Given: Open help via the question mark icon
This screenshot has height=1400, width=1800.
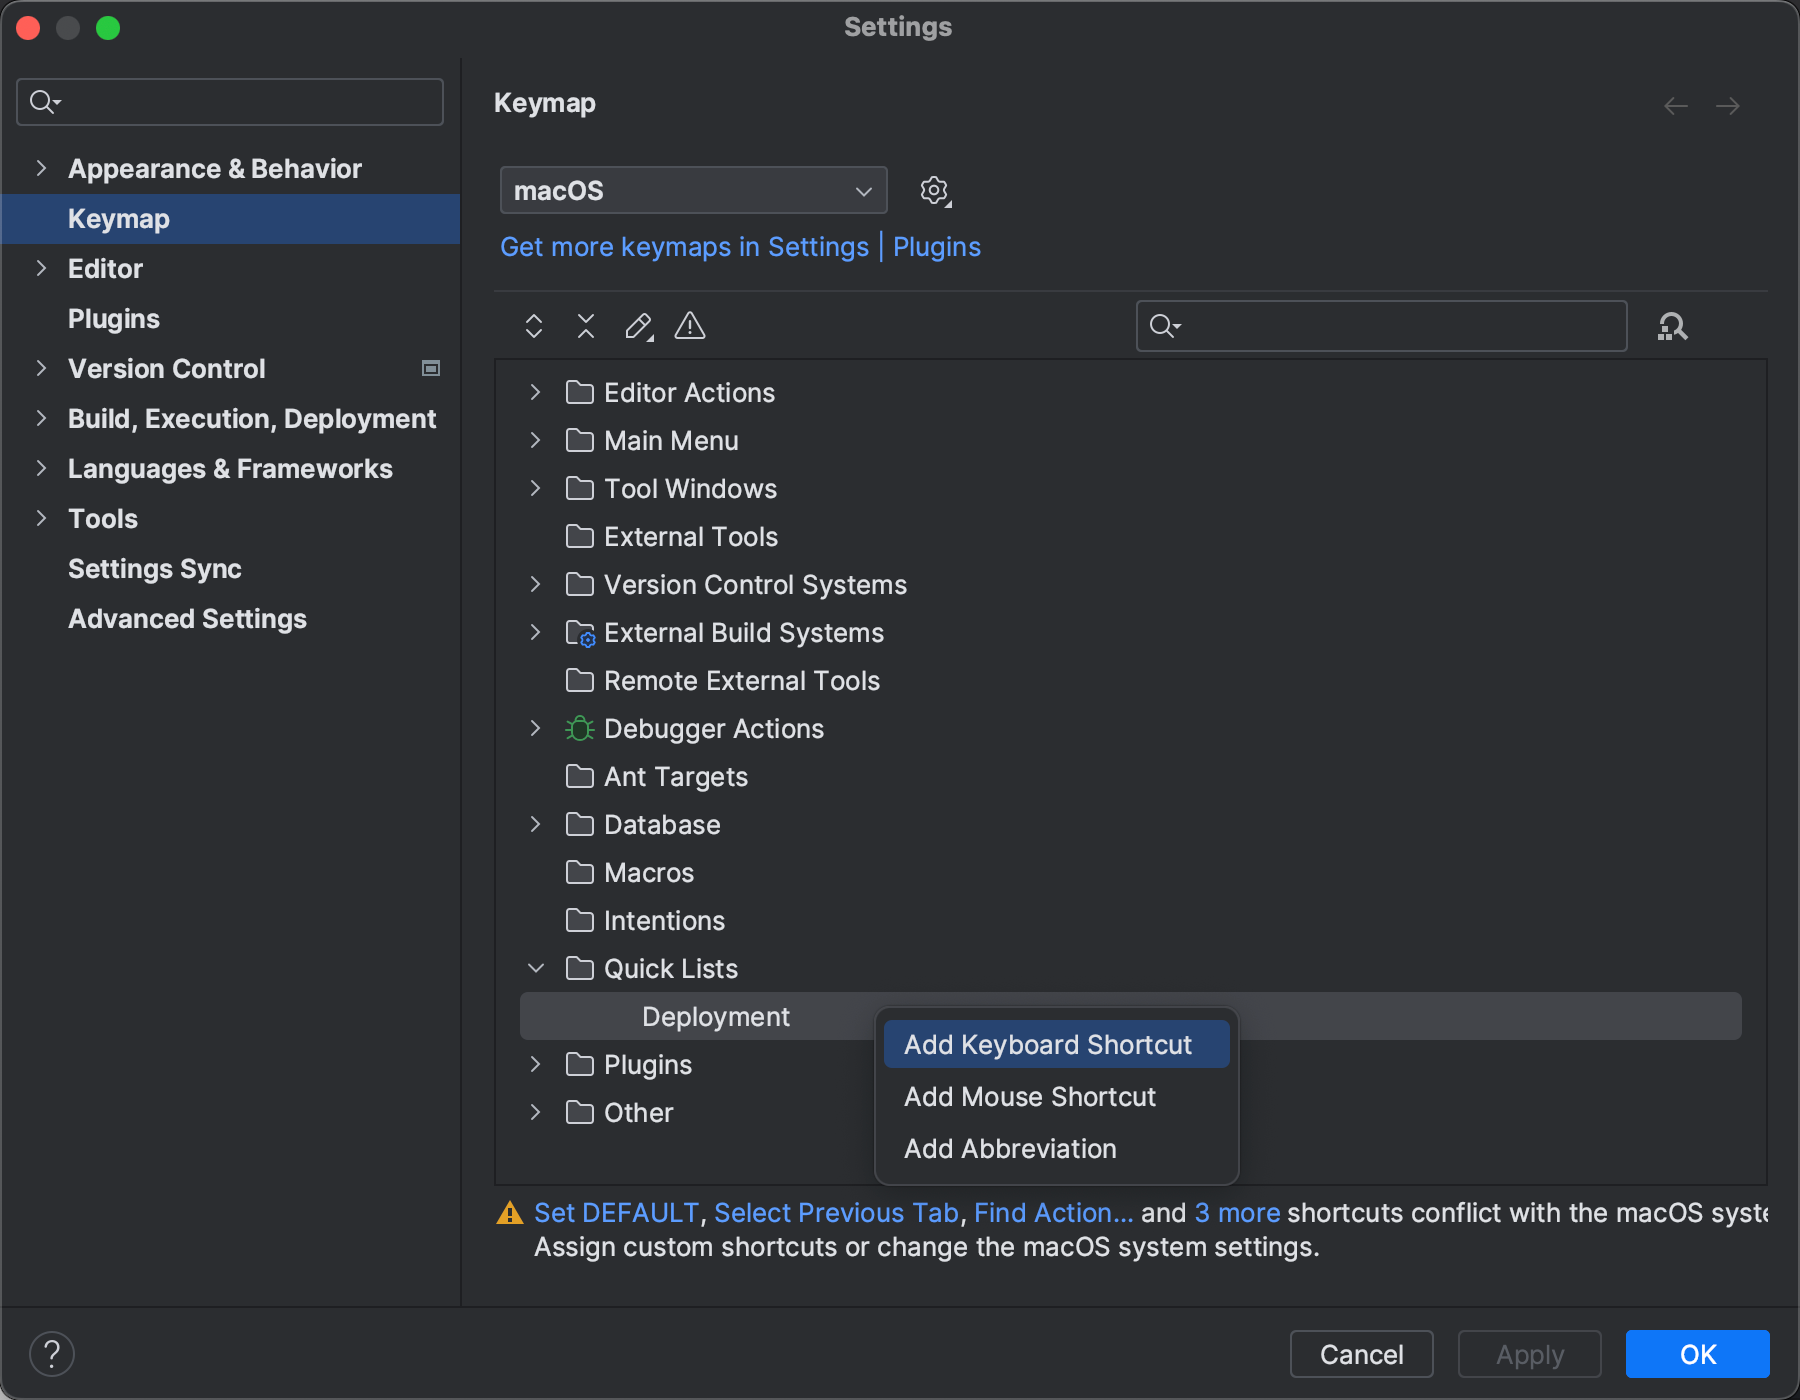Looking at the screenshot, I should coord(52,1353).
